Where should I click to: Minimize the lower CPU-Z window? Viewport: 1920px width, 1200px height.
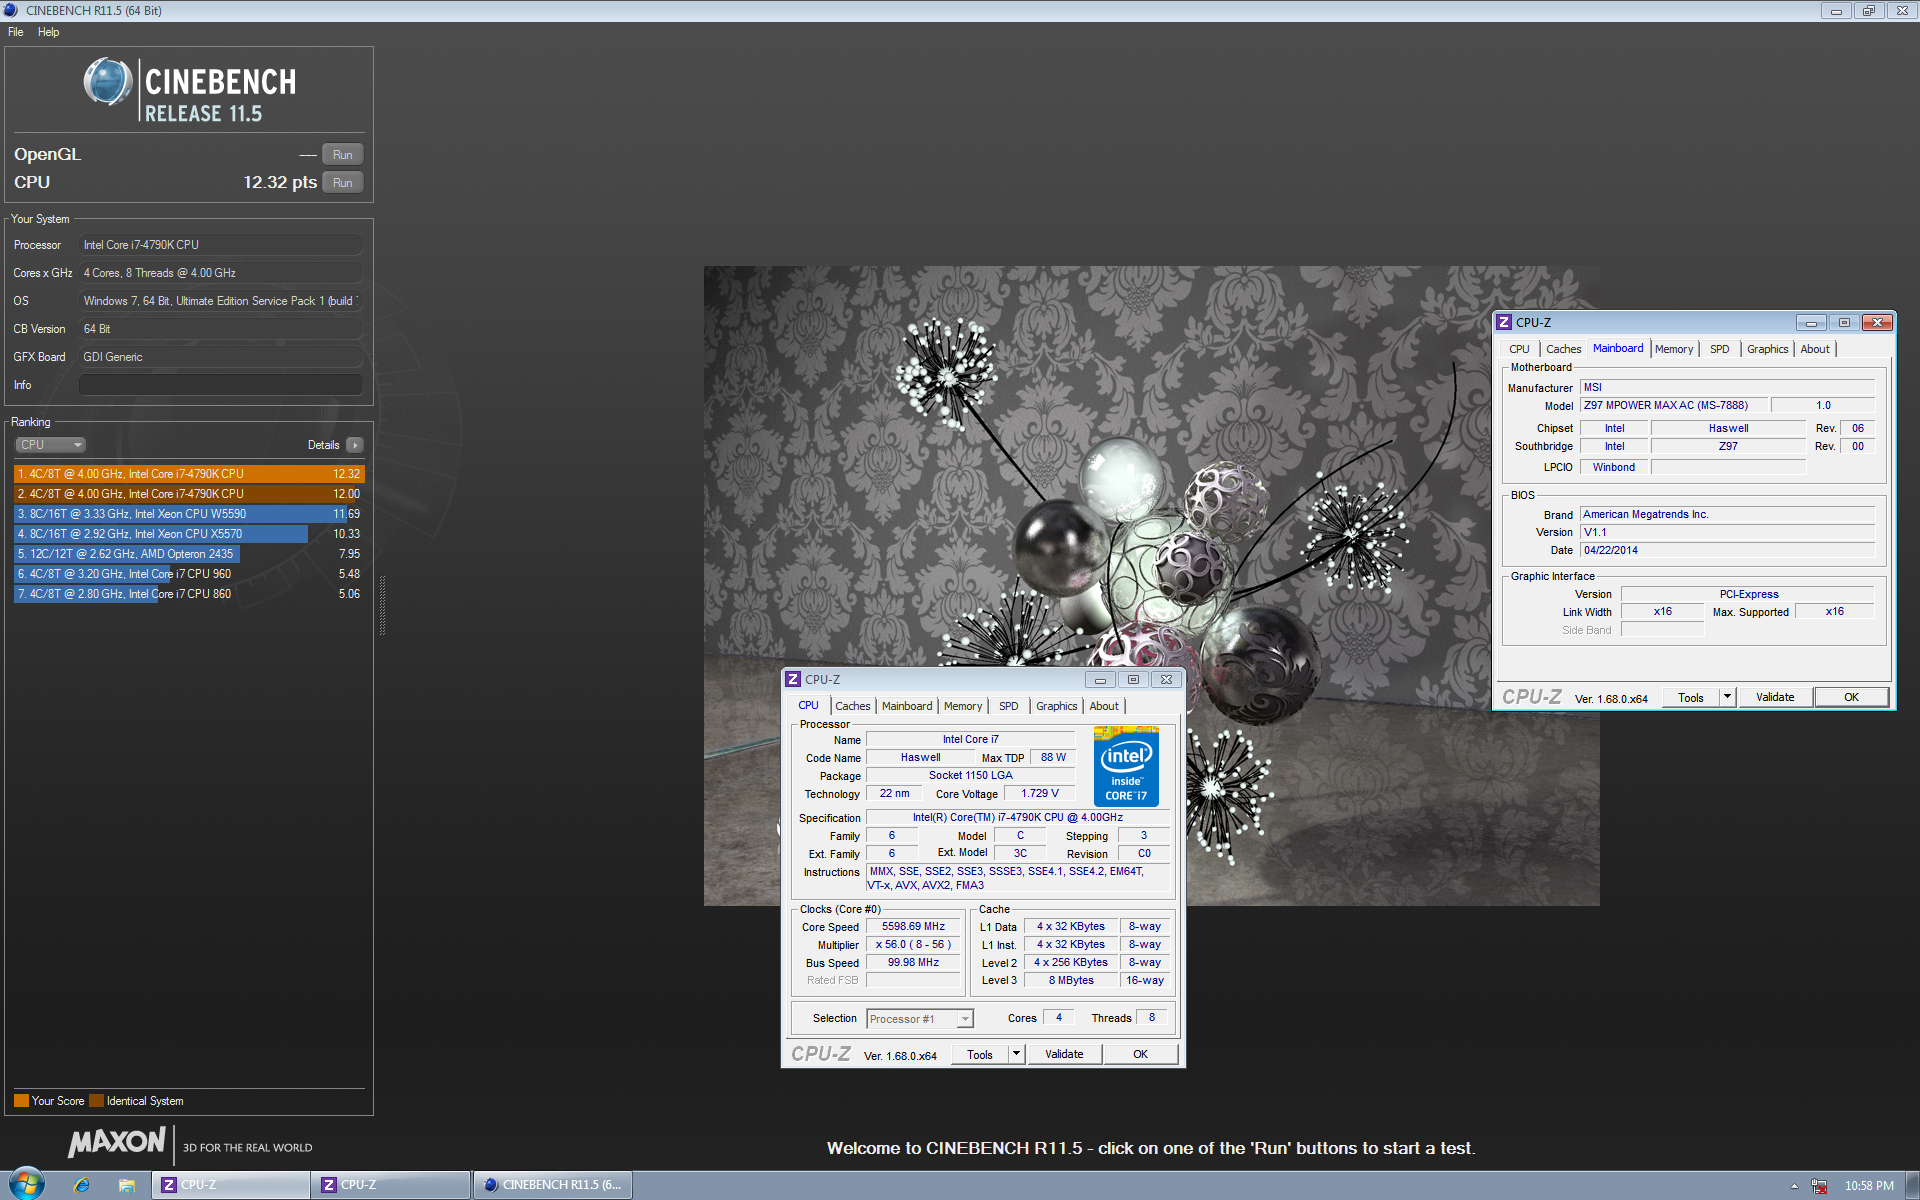(1100, 680)
